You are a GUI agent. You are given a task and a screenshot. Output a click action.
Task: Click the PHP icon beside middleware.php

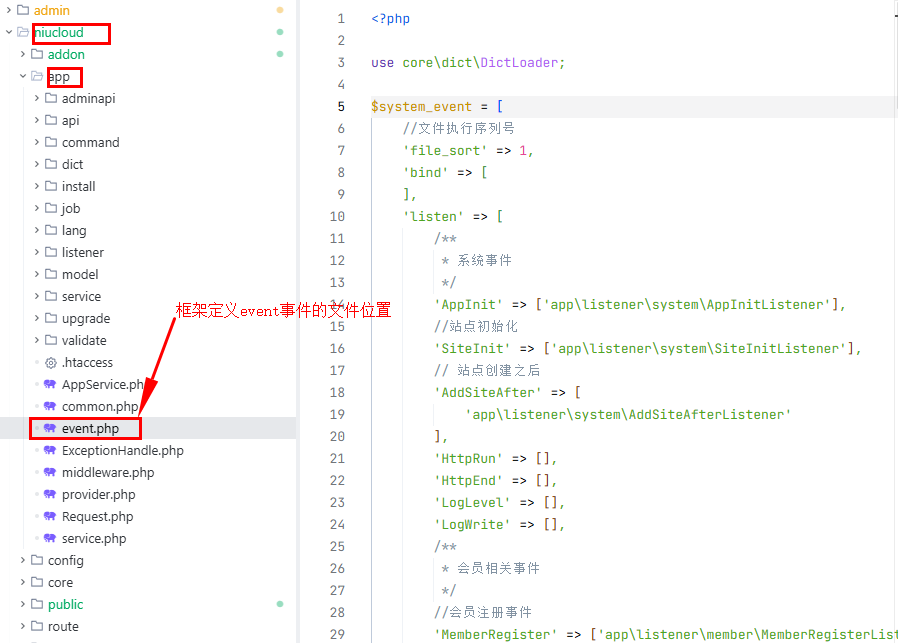[x=50, y=472]
